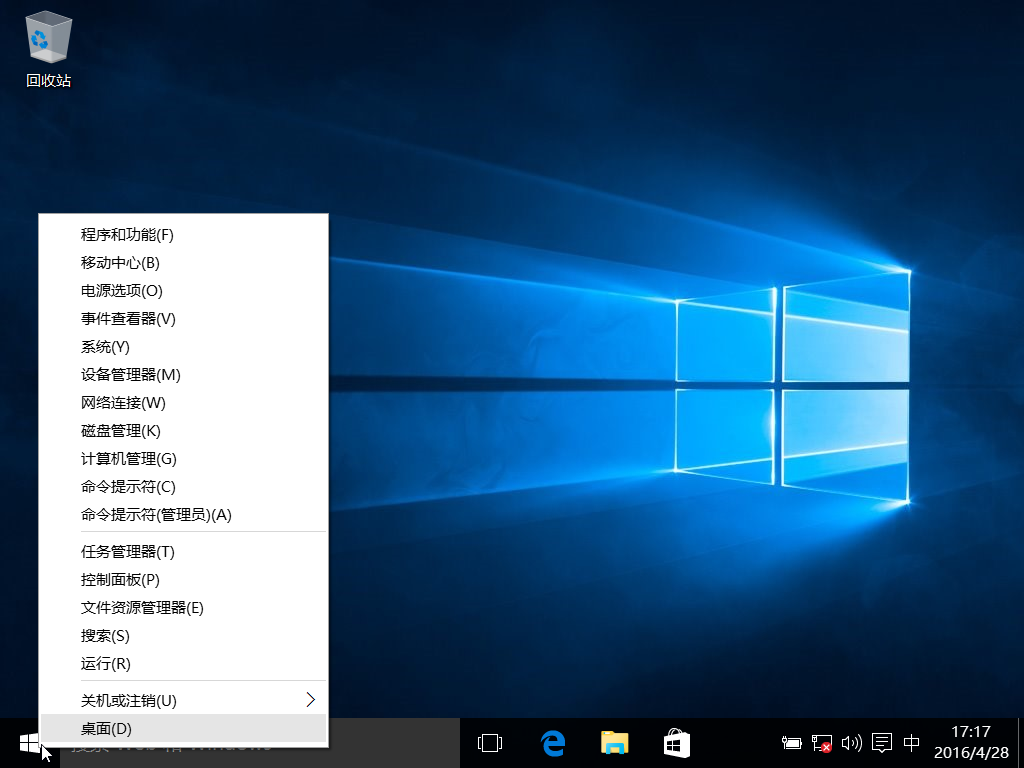Open the Recycle Bin desktop icon
This screenshot has width=1024, height=768.
click(x=48, y=48)
